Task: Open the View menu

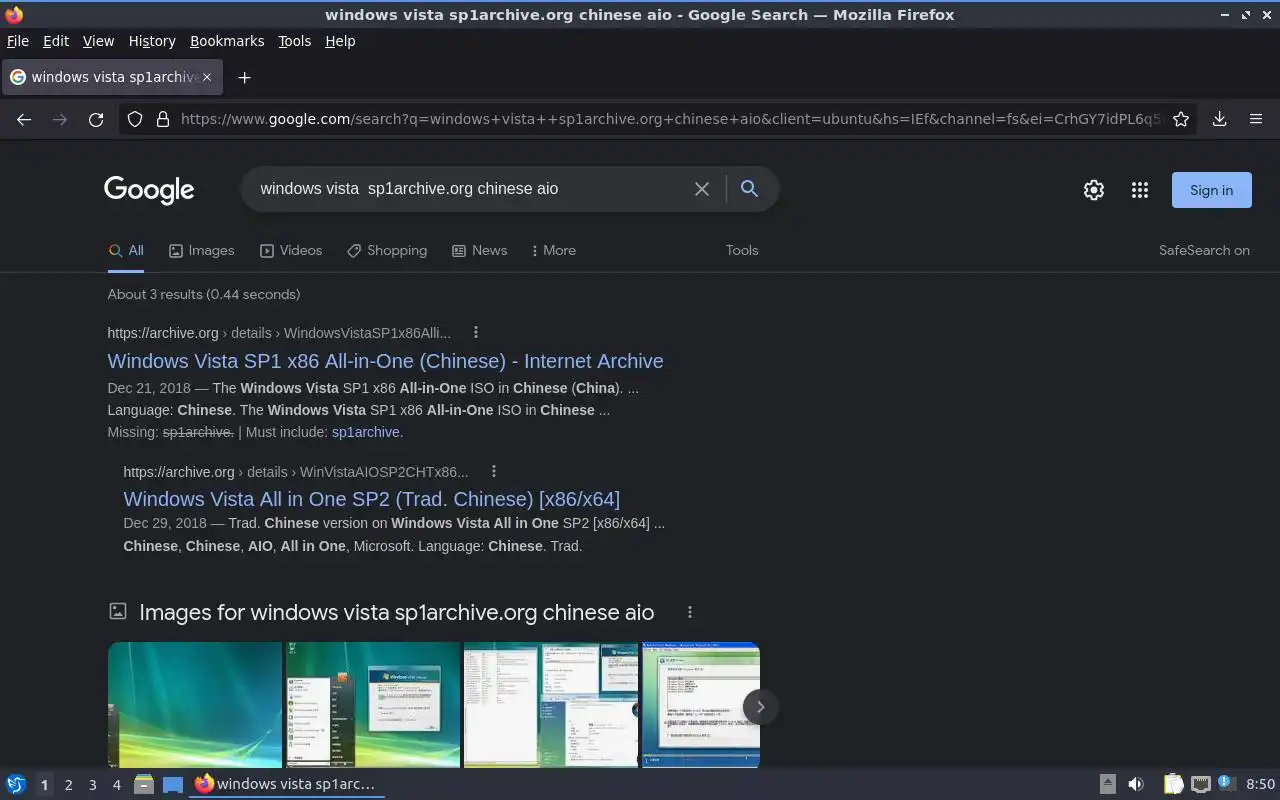Action: [98, 41]
